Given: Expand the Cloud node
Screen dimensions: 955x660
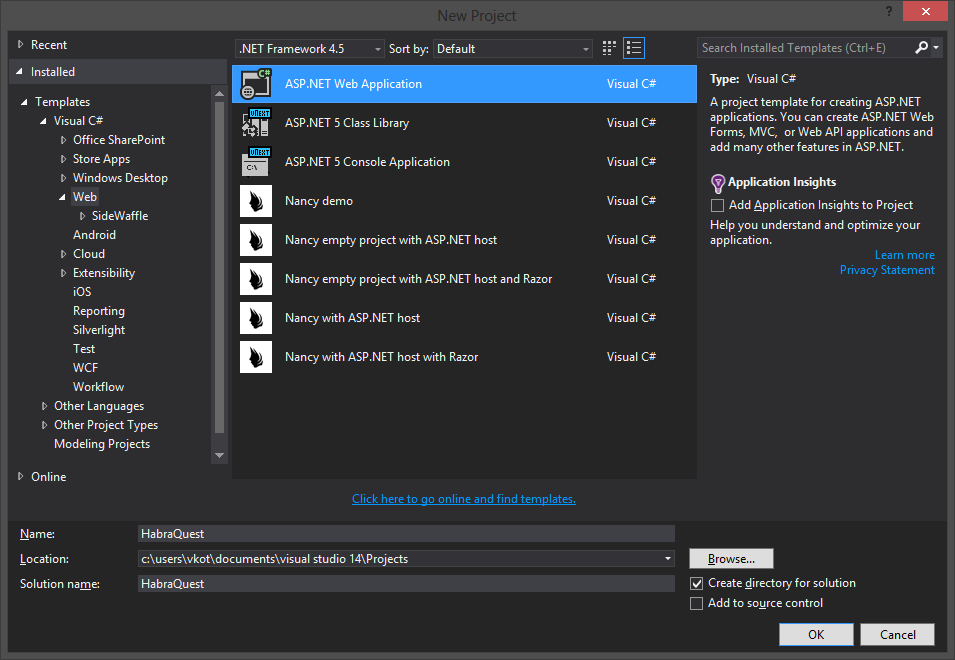Looking at the screenshot, I should [x=63, y=254].
